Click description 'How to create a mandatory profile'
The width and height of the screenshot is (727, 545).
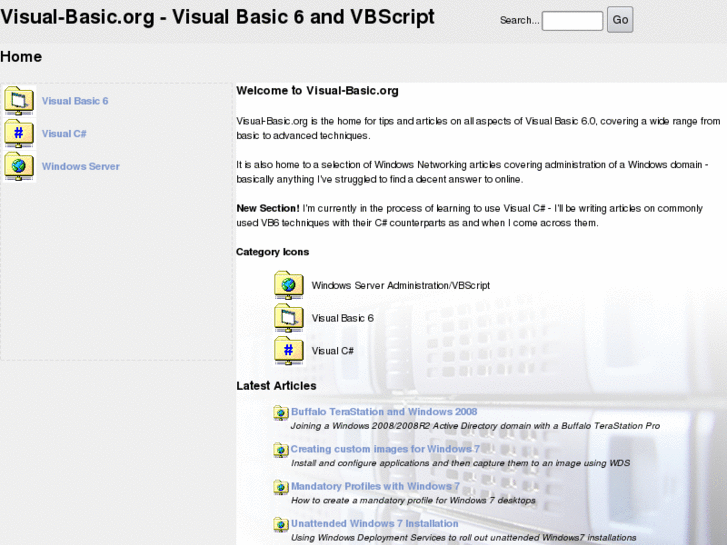coord(413,500)
